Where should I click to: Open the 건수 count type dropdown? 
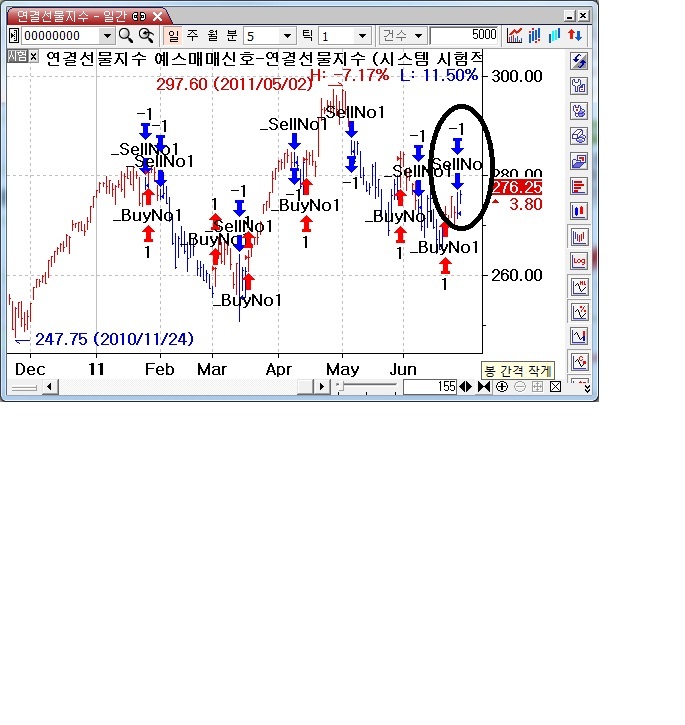(x=419, y=35)
